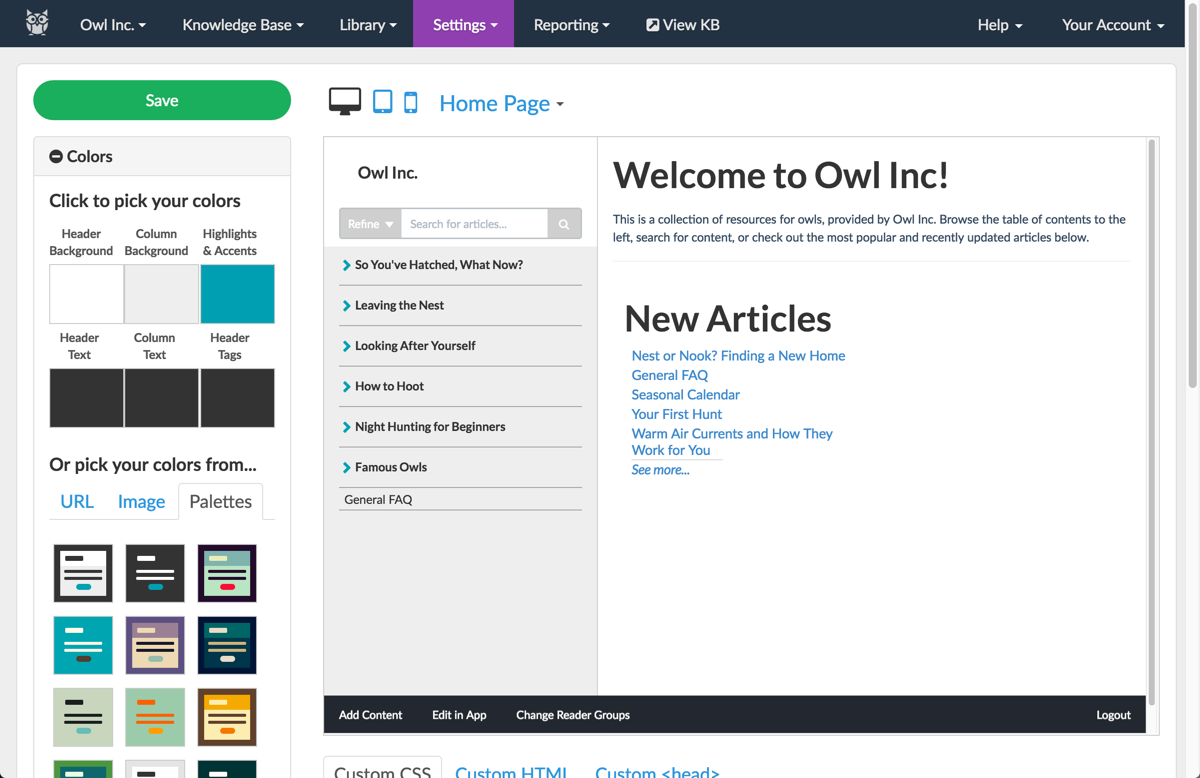Open the See more articles link
This screenshot has width=1200, height=778.
click(658, 469)
